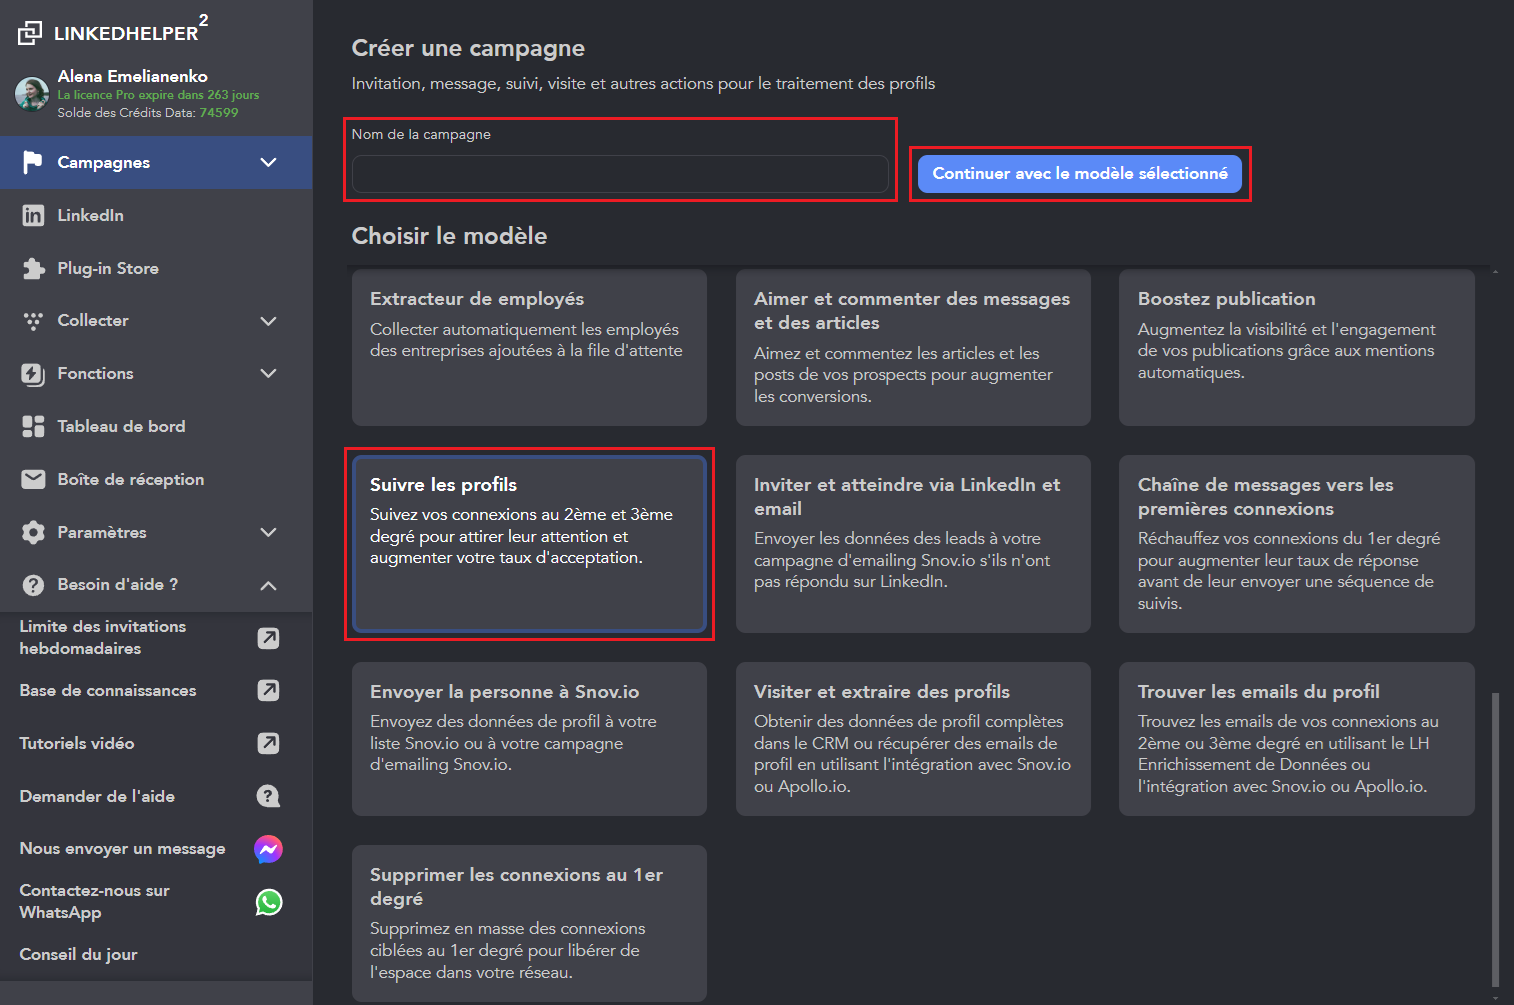Click the Plug-in Store puzzle icon
1514x1005 pixels.
click(33, 268)
